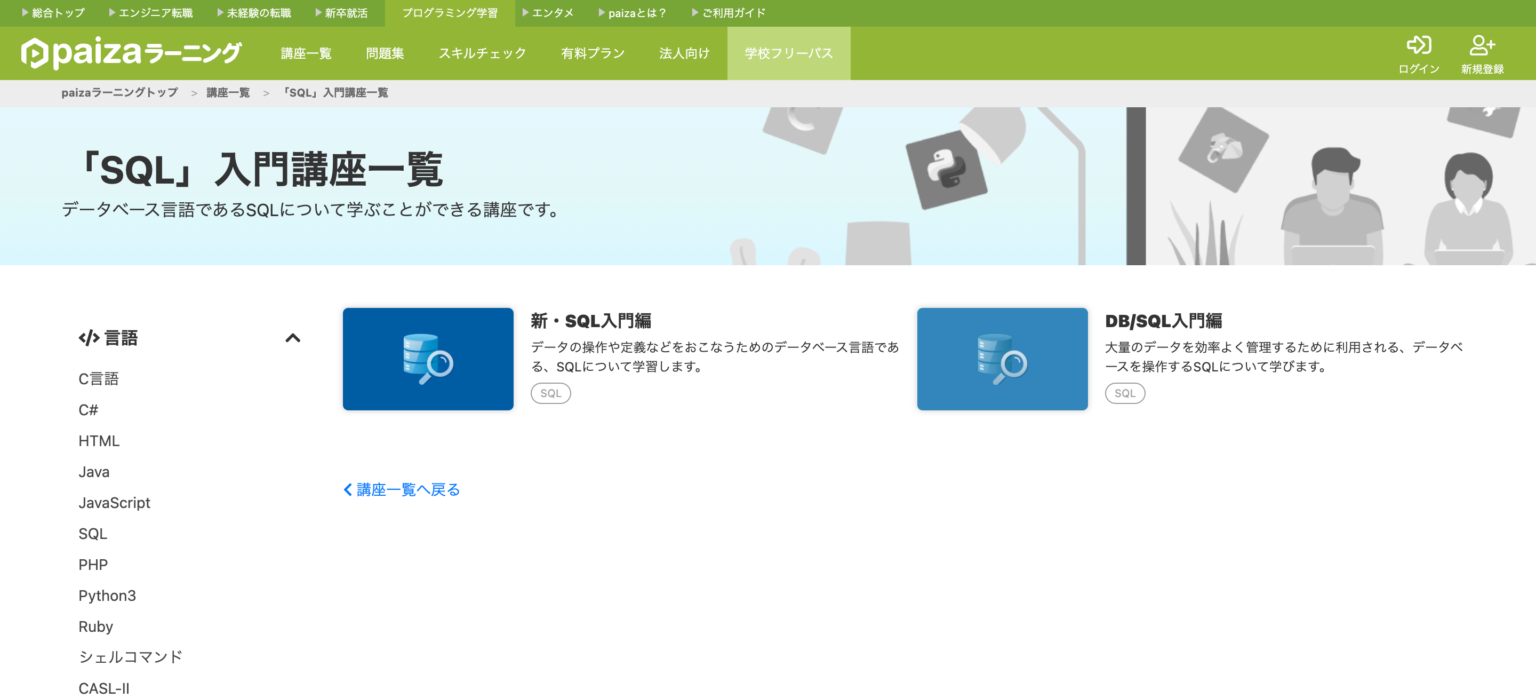Open the 有料プラン menu item
Screen dimensions: 1536x698
pyautogui.click(x=593, y=53)
